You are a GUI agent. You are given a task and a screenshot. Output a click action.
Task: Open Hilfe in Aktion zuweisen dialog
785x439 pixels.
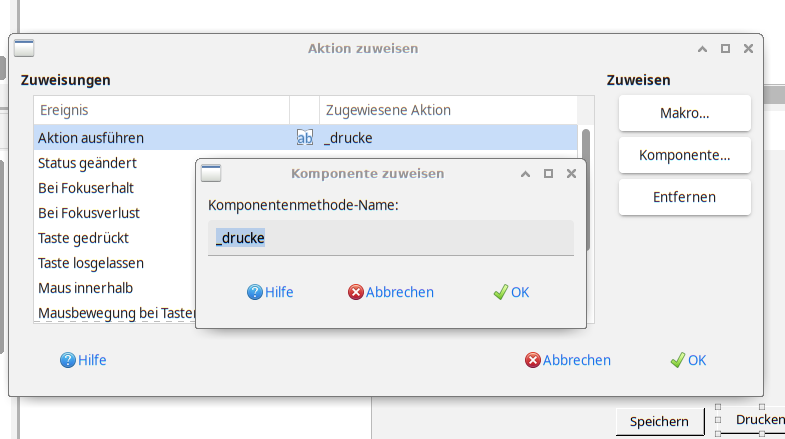pyautogui.click(x=83, y=360)
